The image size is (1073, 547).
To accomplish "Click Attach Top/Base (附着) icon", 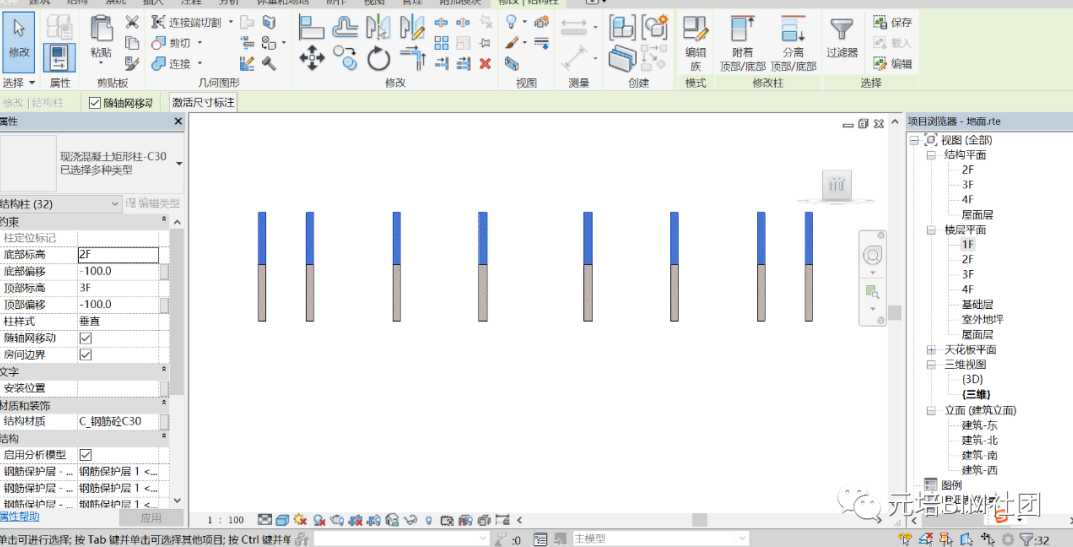I will (x=742, y=38).
